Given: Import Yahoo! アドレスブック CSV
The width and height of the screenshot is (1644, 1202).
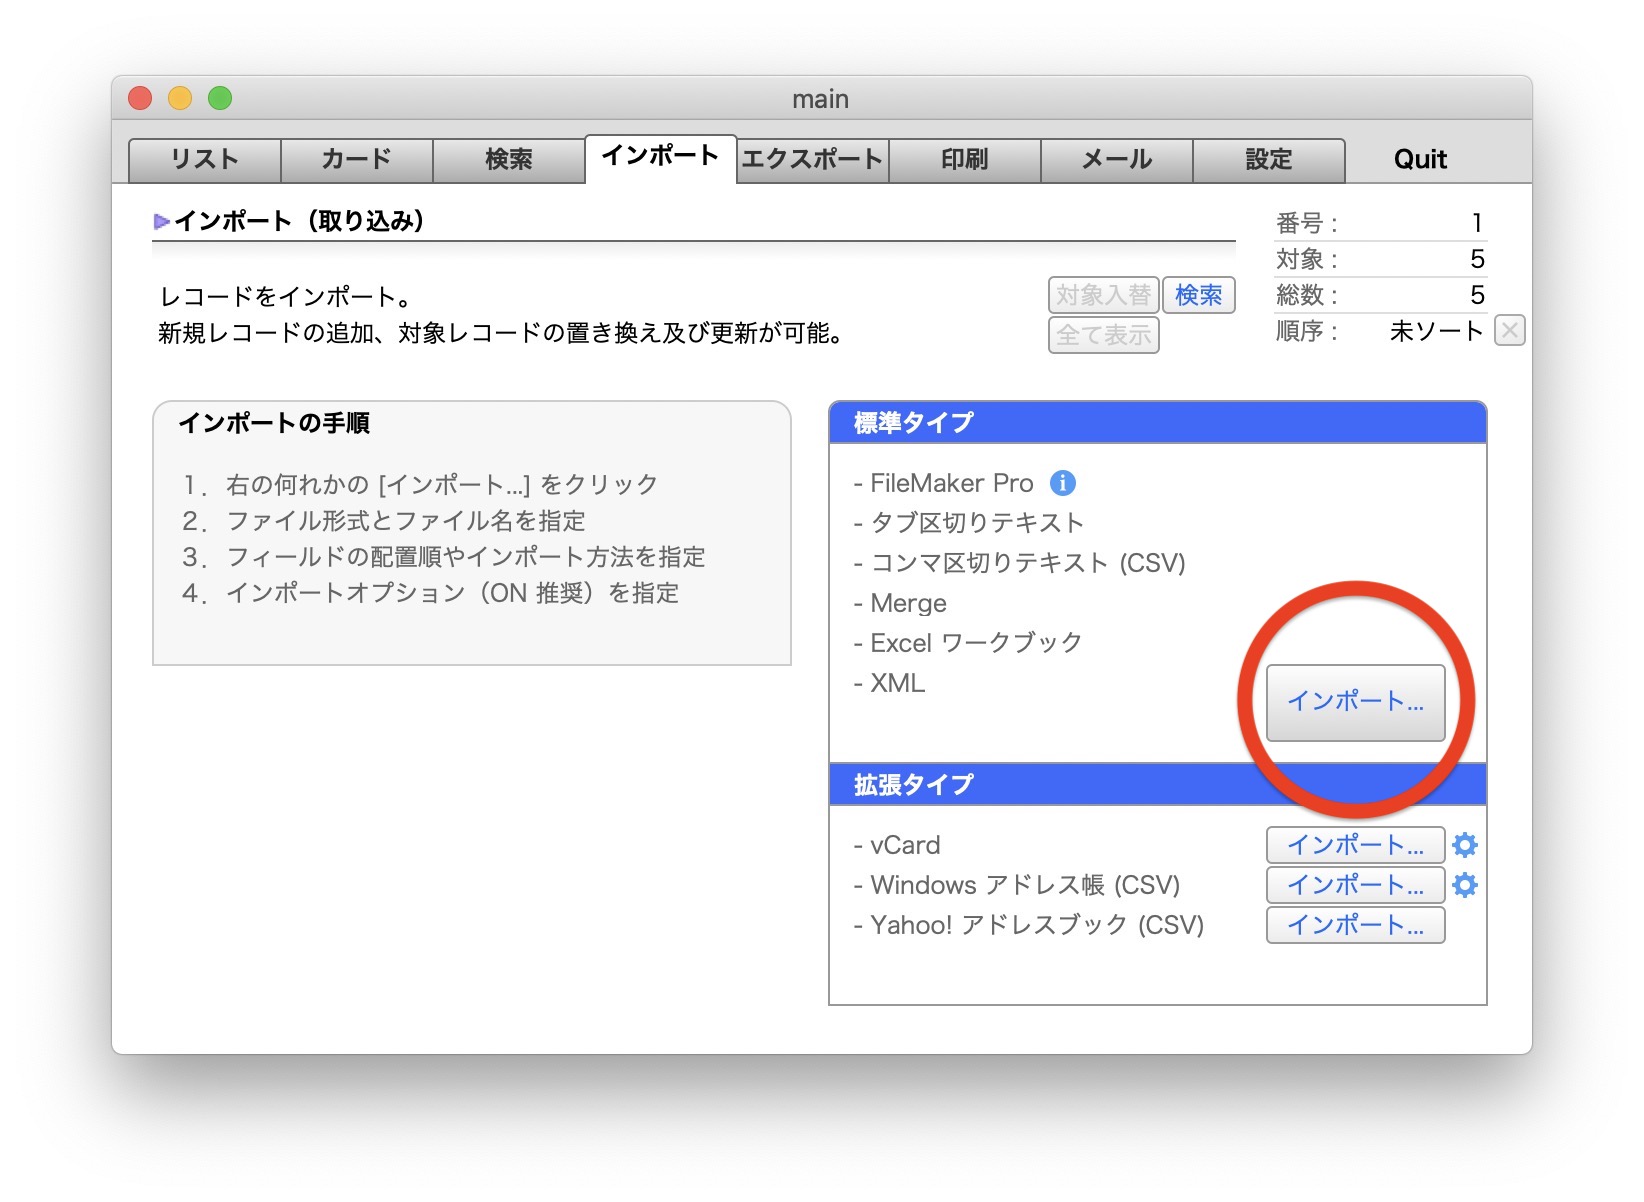Looking at the screenshot, I should (x=1355, y=925).
